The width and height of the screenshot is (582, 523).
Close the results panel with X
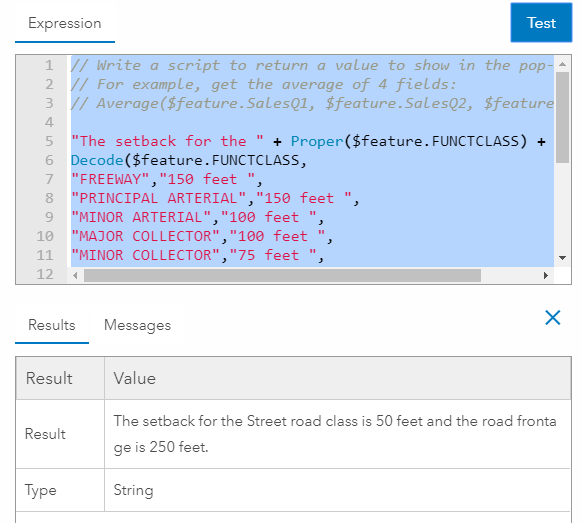click(553, 318)
